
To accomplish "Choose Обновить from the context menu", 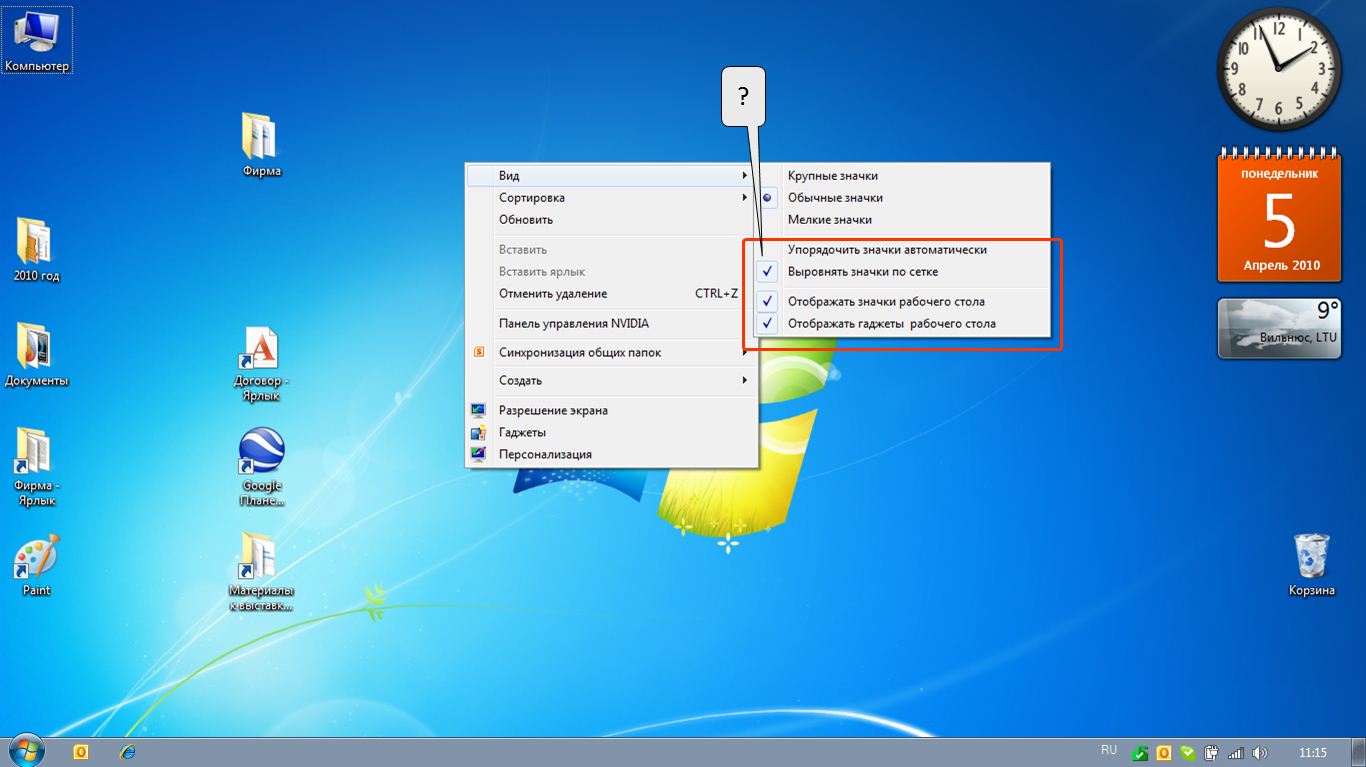I will (x=526, y=220).
